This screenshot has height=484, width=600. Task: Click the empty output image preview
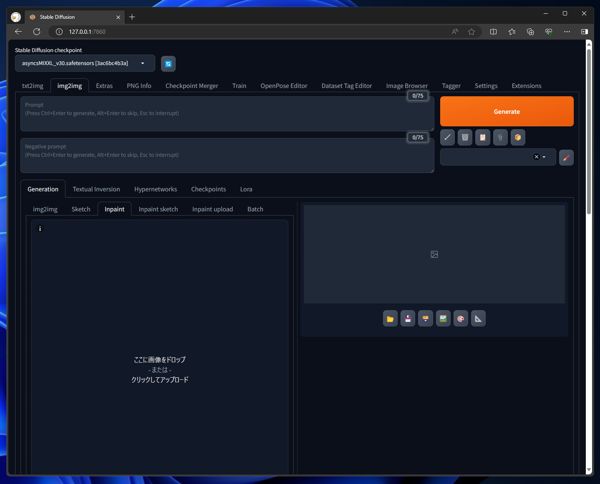pos(434,254)
